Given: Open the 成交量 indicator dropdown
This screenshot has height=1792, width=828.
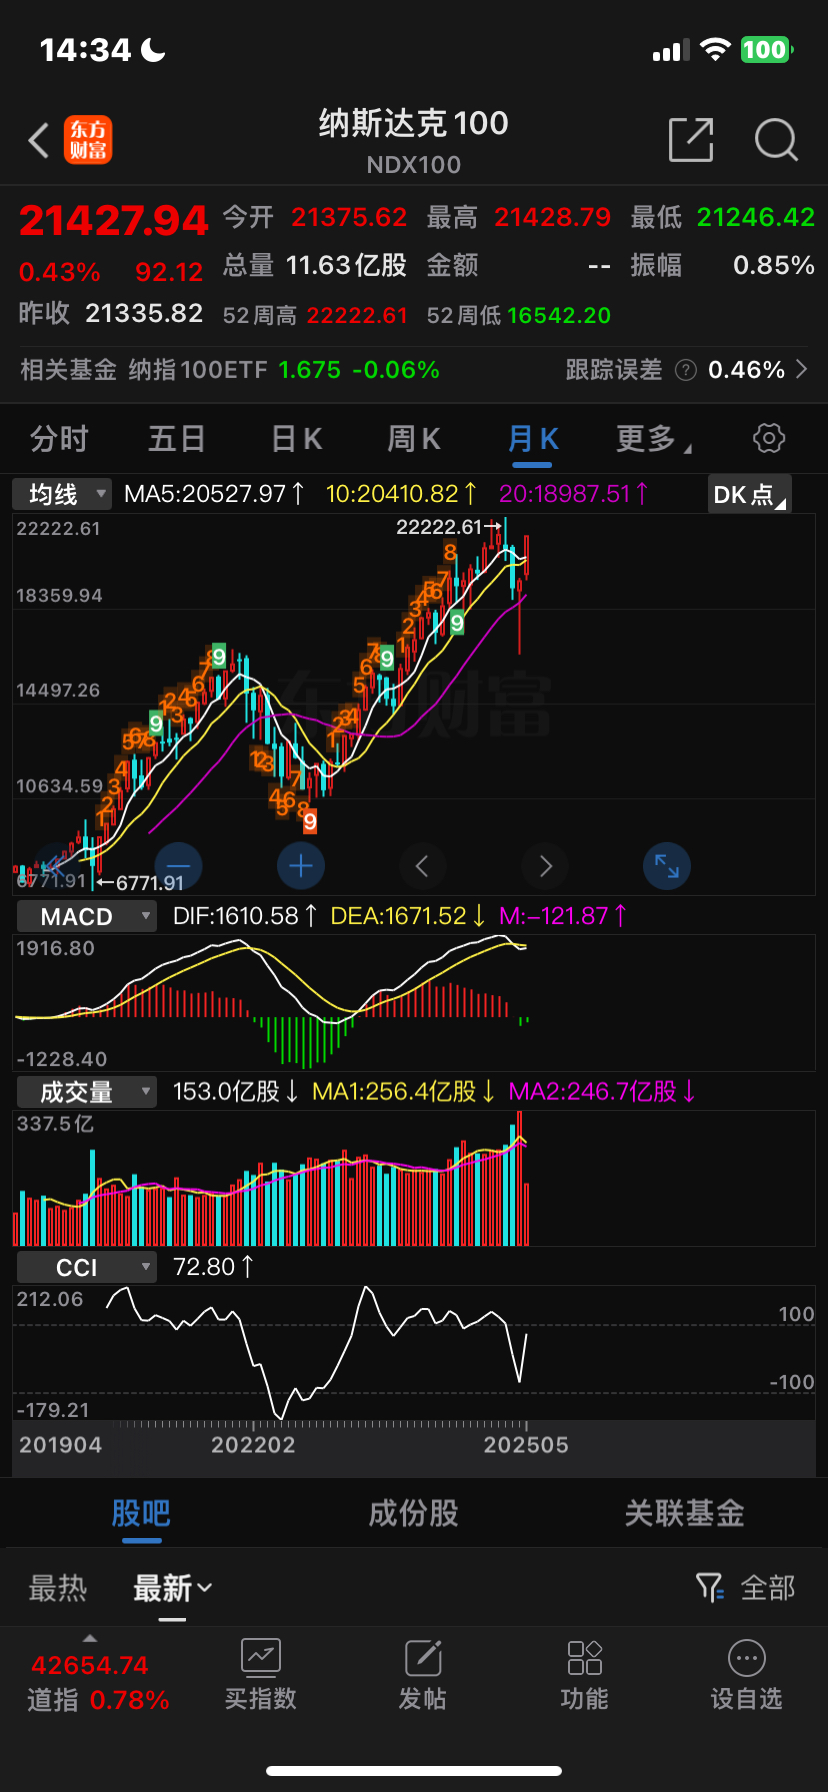Looking at the screenshot, I should coord(87,1092).
